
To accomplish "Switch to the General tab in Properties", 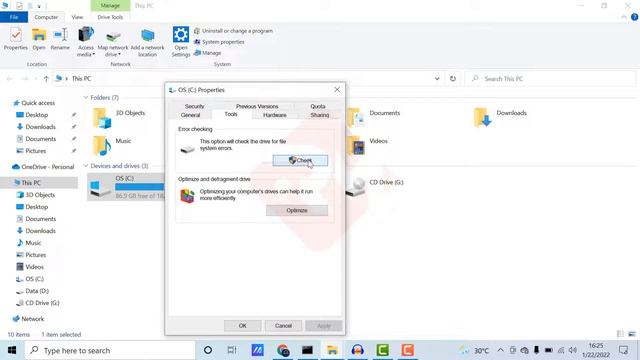I will 190,115.
